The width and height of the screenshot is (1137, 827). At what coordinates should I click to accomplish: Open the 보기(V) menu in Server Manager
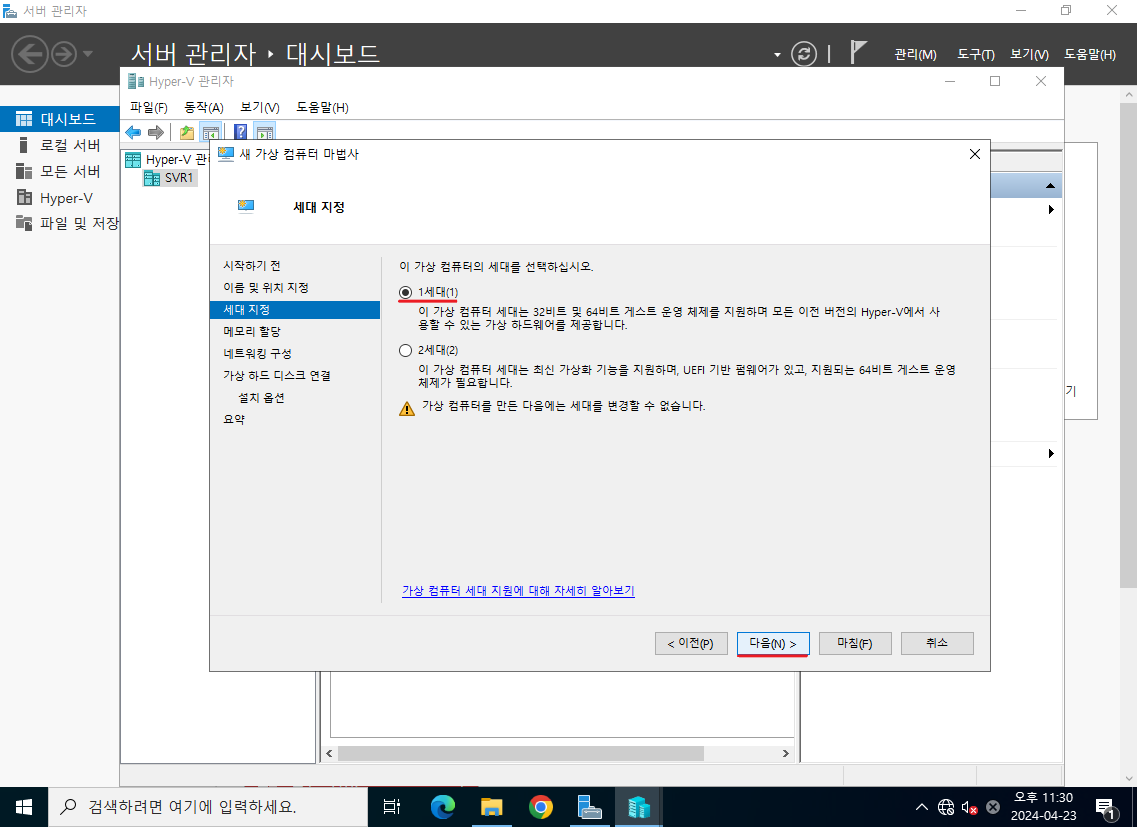pos(1030,54)
